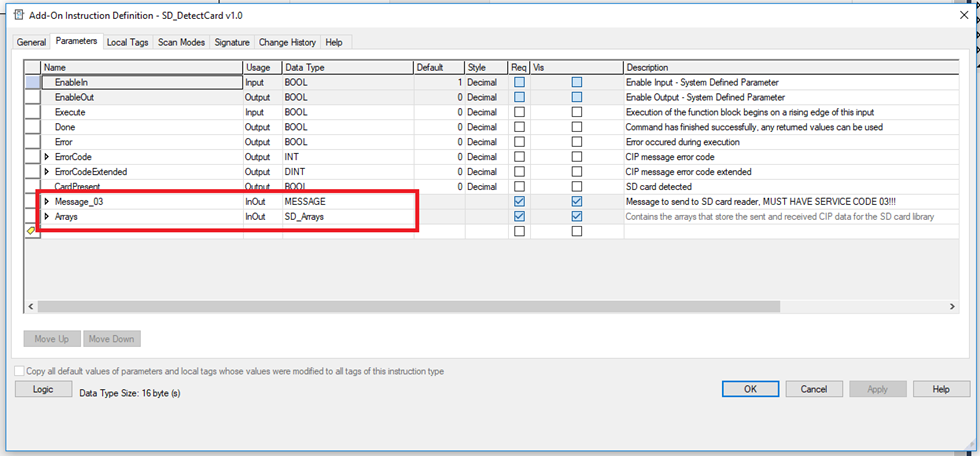Toggle Vis checkbox for Arrays parameter

(x=576, y=217)
